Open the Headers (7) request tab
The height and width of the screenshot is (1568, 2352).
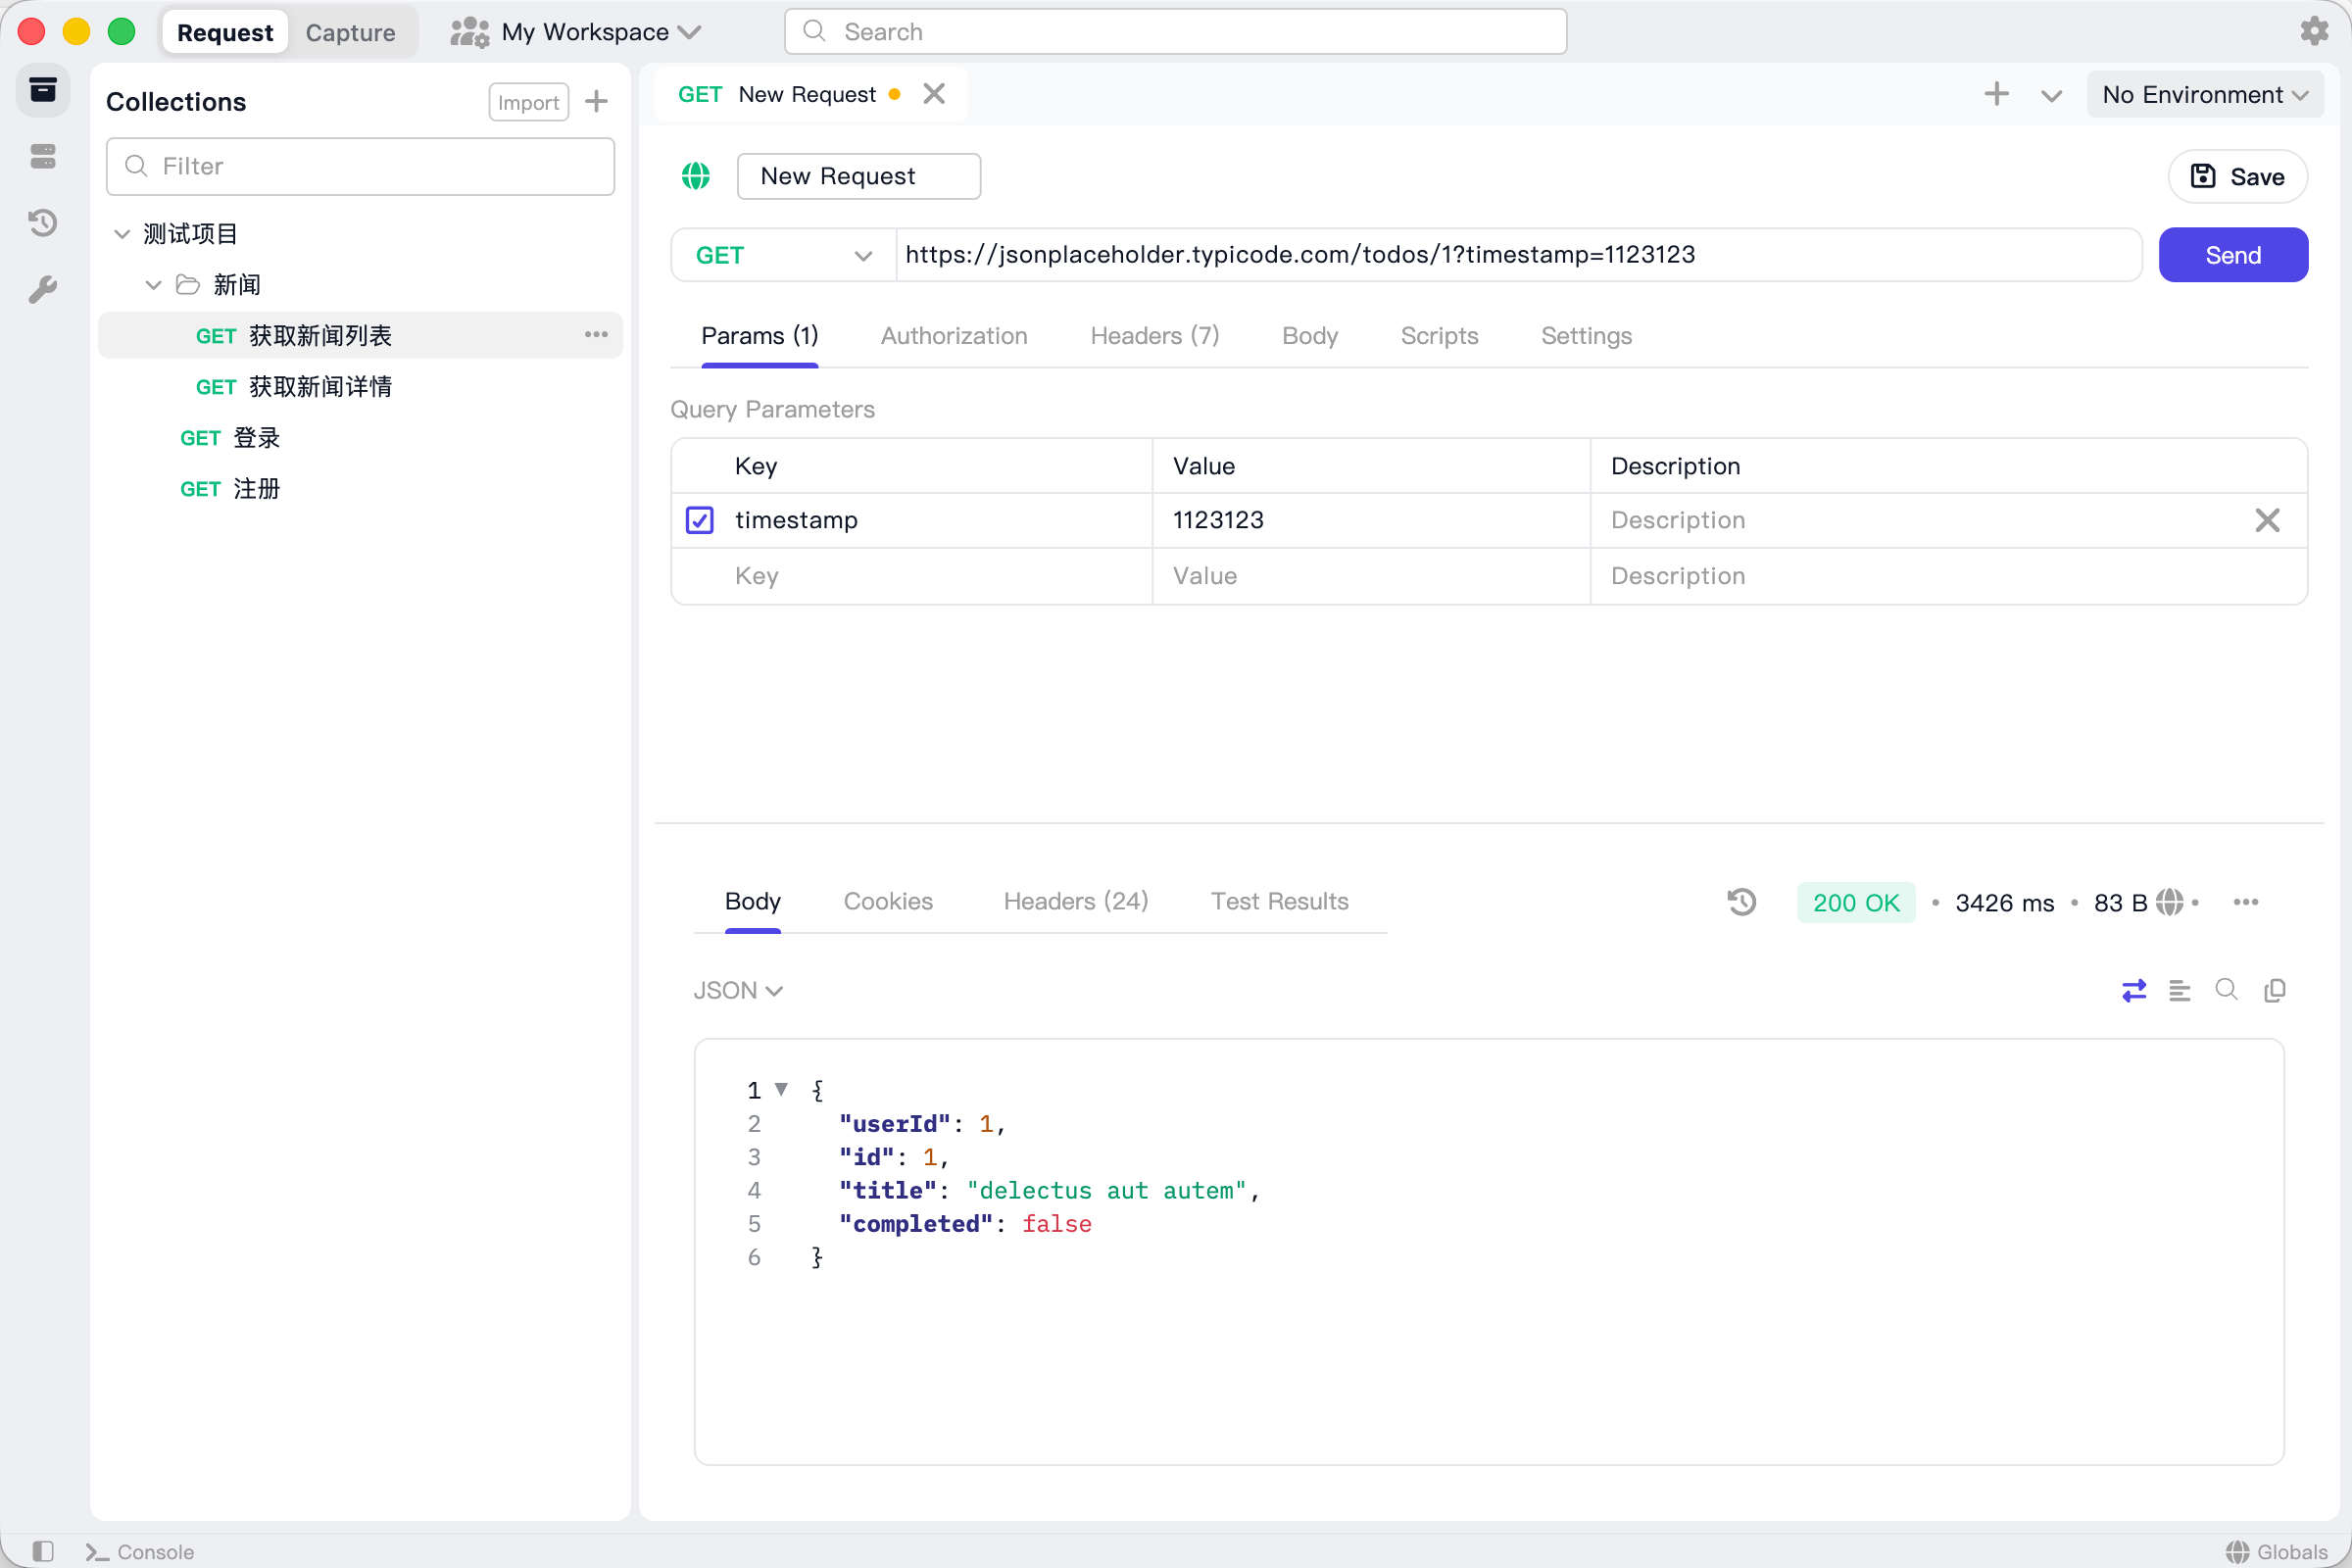tap(1155, 336)
